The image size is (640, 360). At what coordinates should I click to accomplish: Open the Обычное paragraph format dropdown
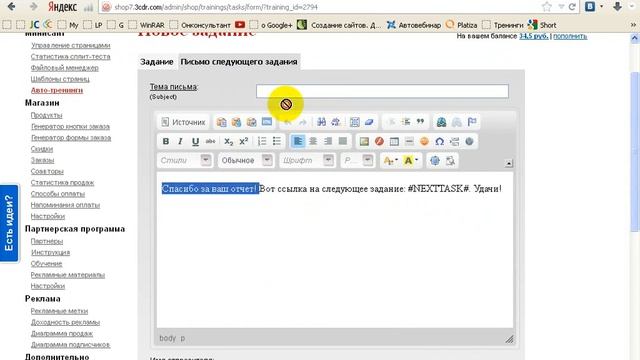click(x=246, y=160)
